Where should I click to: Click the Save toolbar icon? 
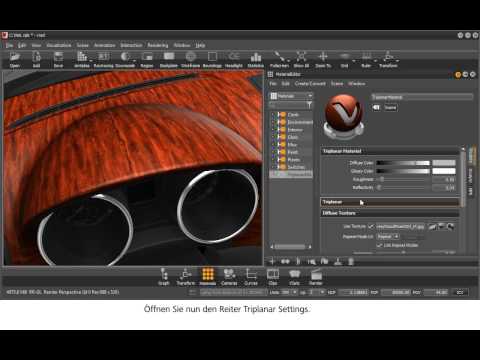58,60
